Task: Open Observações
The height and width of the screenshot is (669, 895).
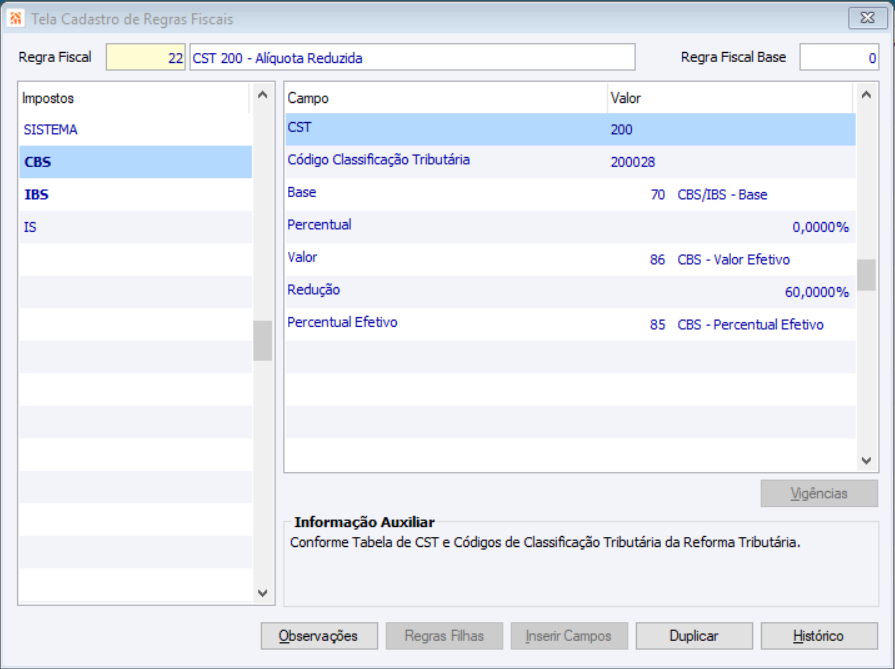Action: [319, 636]
